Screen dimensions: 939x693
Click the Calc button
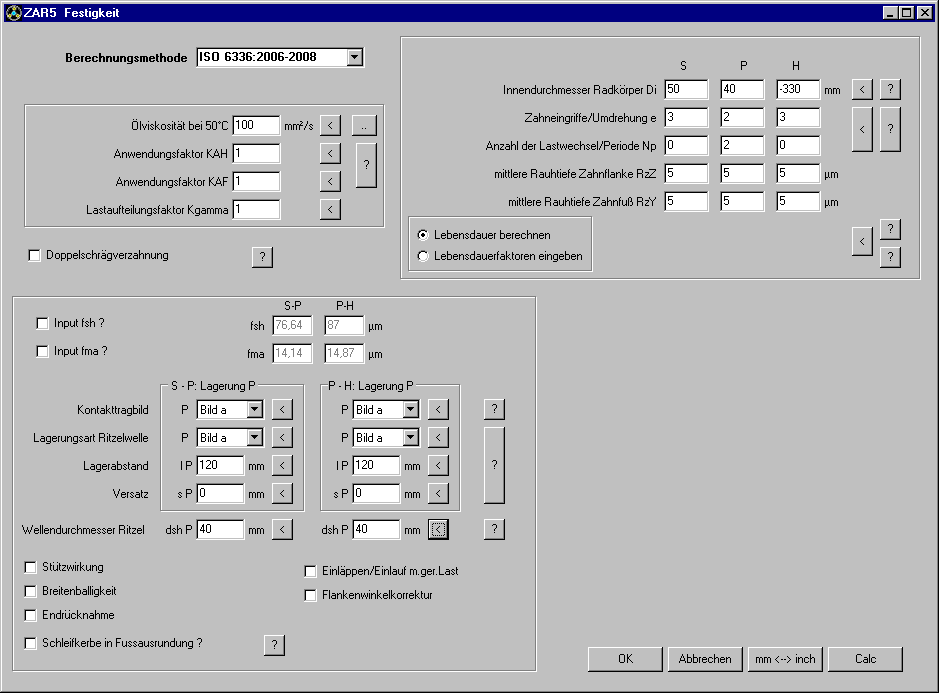click(865, 659)
